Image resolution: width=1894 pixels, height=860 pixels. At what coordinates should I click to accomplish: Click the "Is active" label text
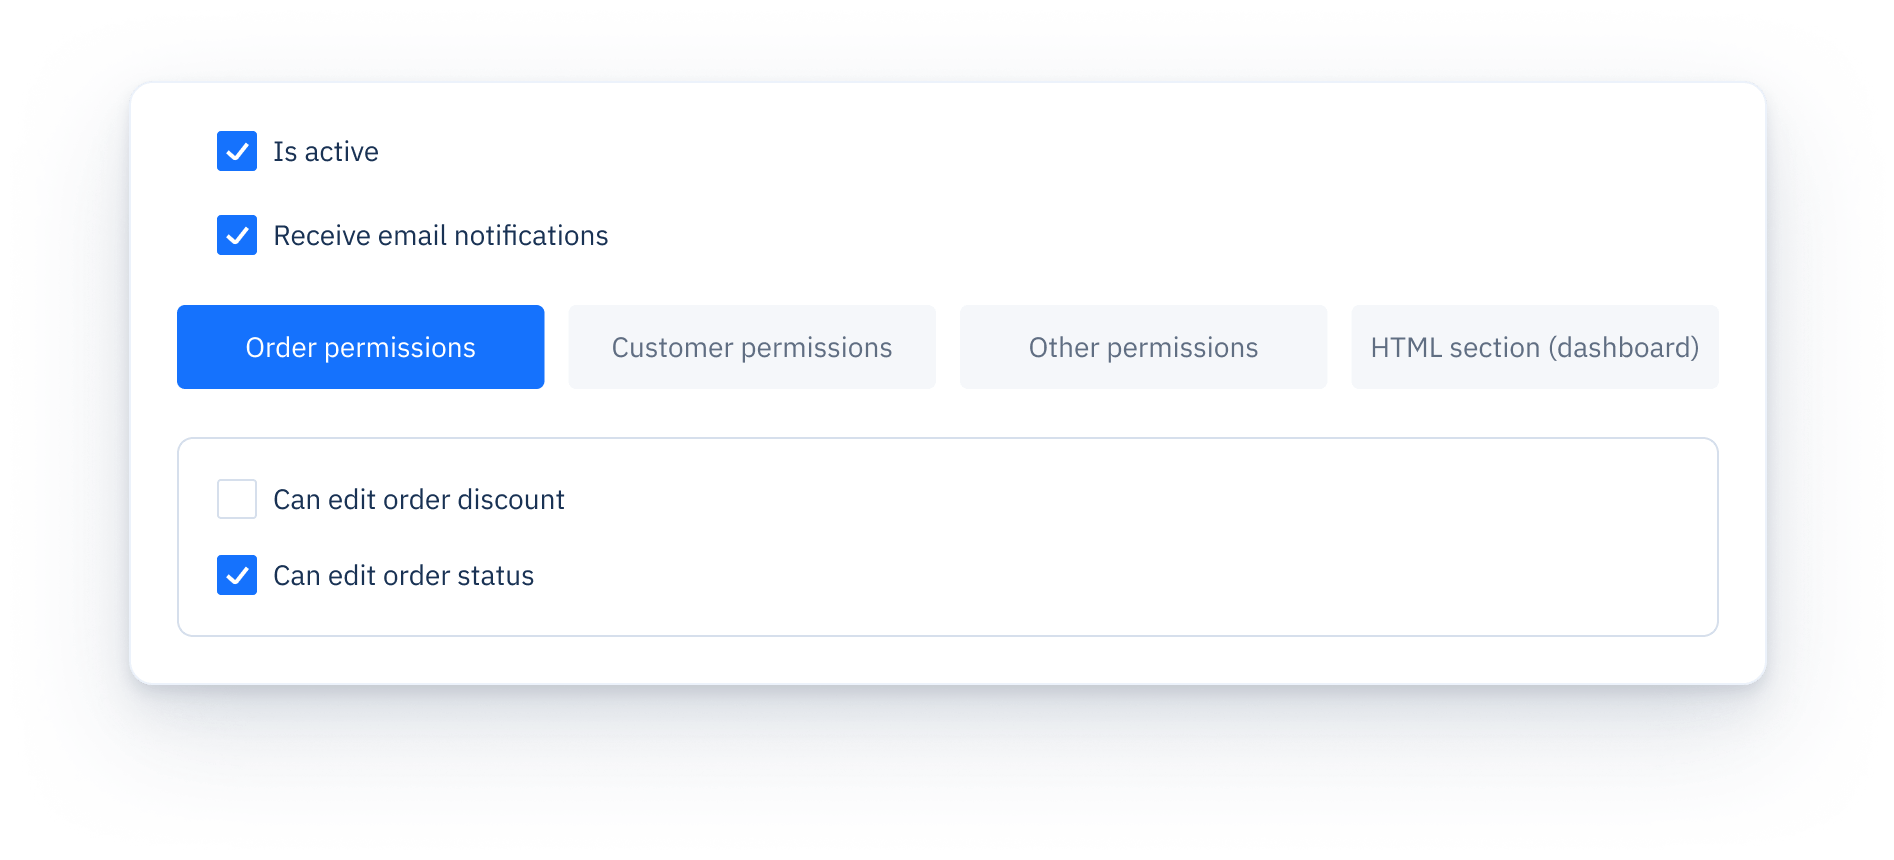pyautogui.click(x=326, y=152)
